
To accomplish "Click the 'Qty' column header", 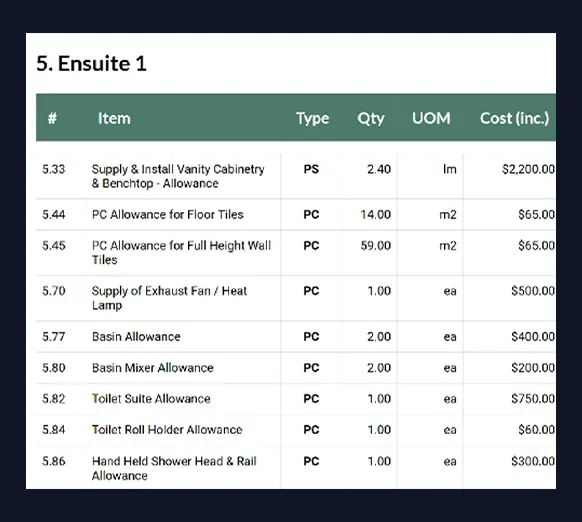I will [370, 119].
